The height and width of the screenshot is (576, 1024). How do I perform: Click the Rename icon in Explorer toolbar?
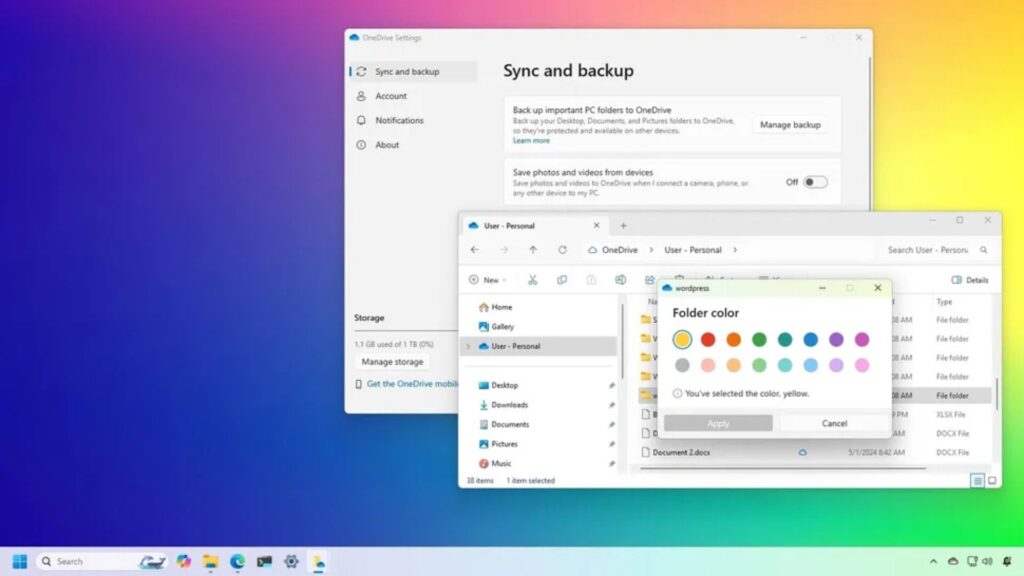[620, 280]
